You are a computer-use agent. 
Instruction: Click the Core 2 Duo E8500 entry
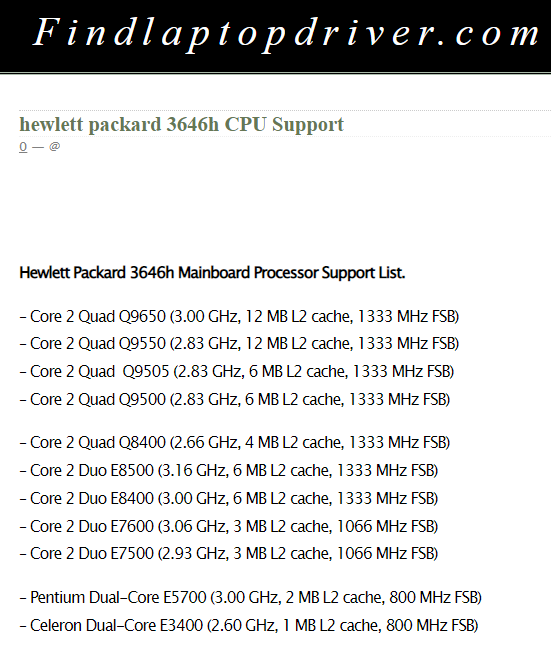[x=229, y=470]
